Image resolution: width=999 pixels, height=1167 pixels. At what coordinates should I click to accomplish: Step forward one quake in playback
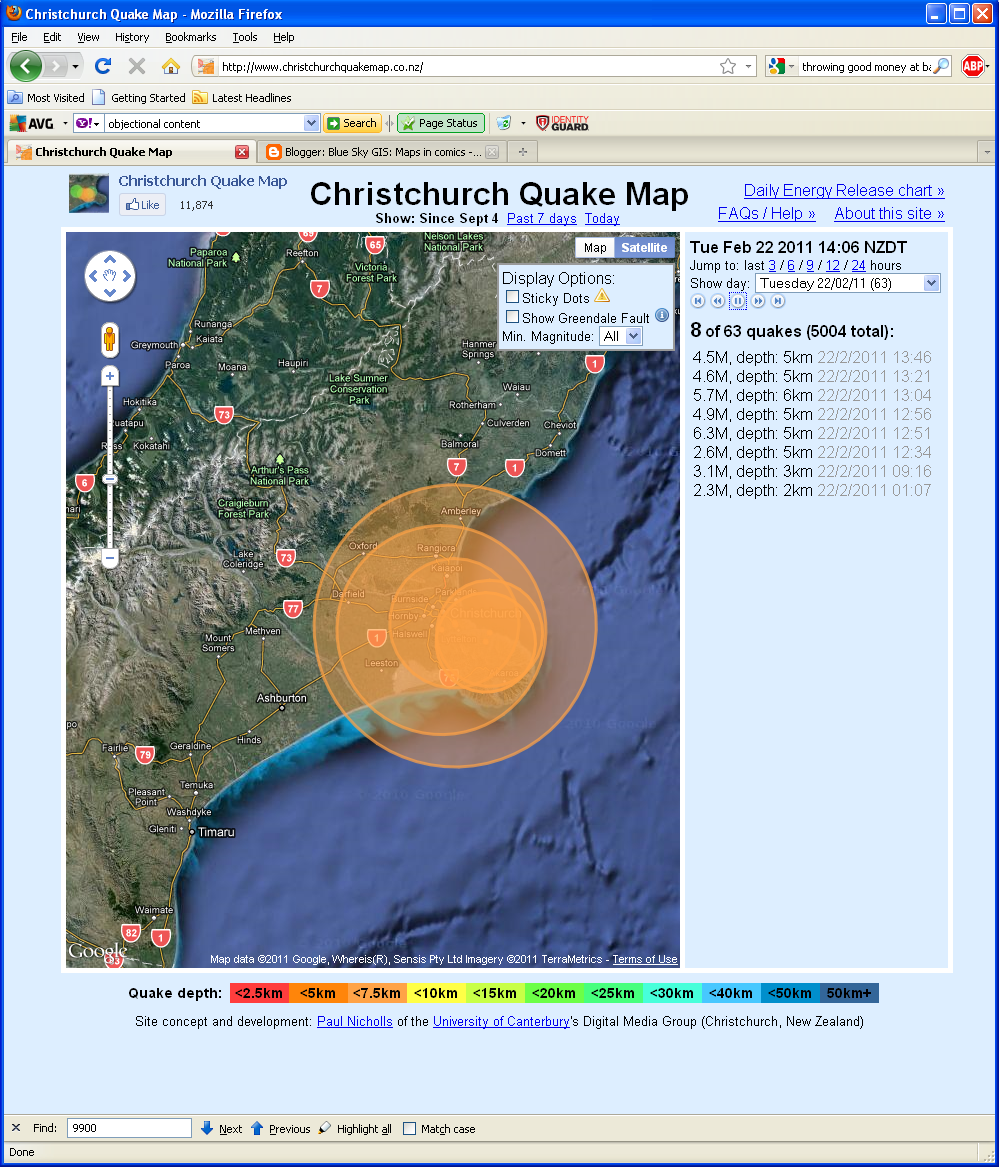pyautogui.click(x=758, y=301)
